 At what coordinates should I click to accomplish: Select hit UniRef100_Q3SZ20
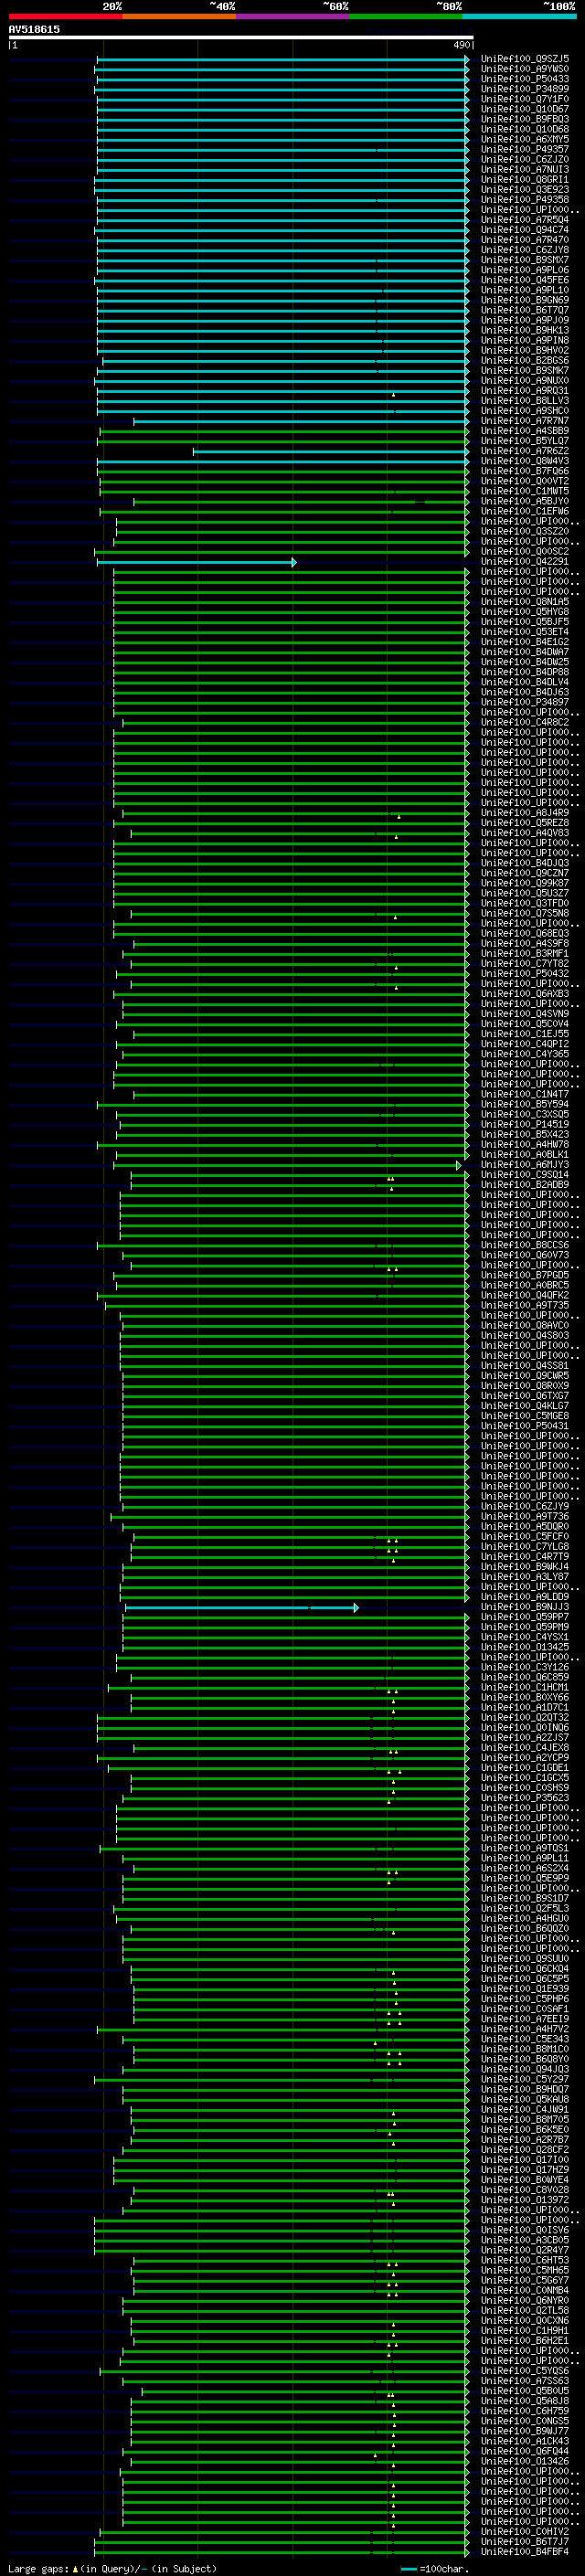[525, 532]
